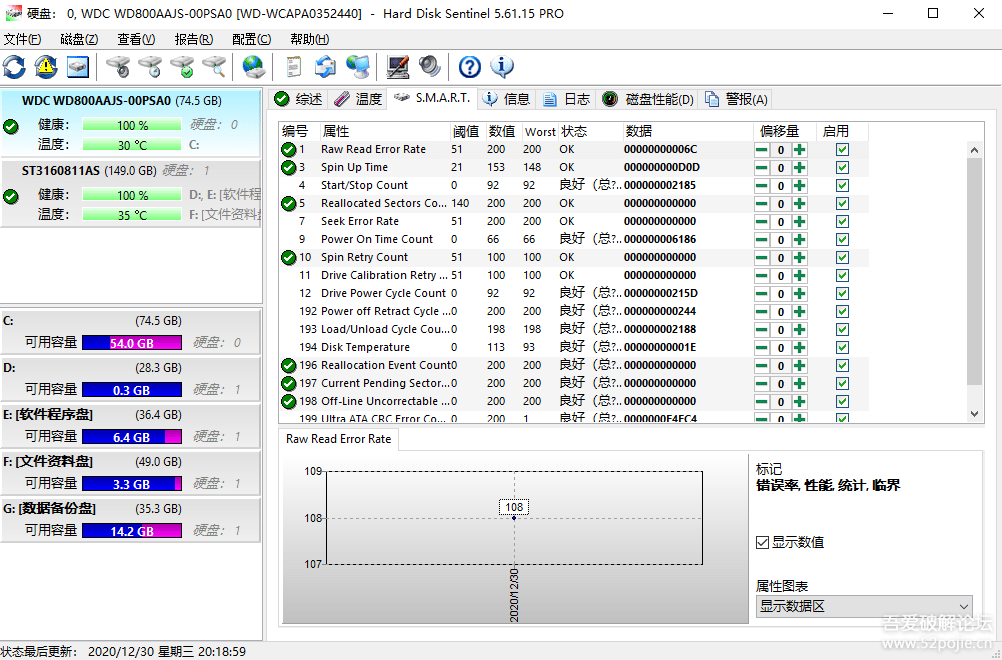Screen dimensions: 1002x660
Task: Open the 帮助(H) menu
Action: pos(309,40)
